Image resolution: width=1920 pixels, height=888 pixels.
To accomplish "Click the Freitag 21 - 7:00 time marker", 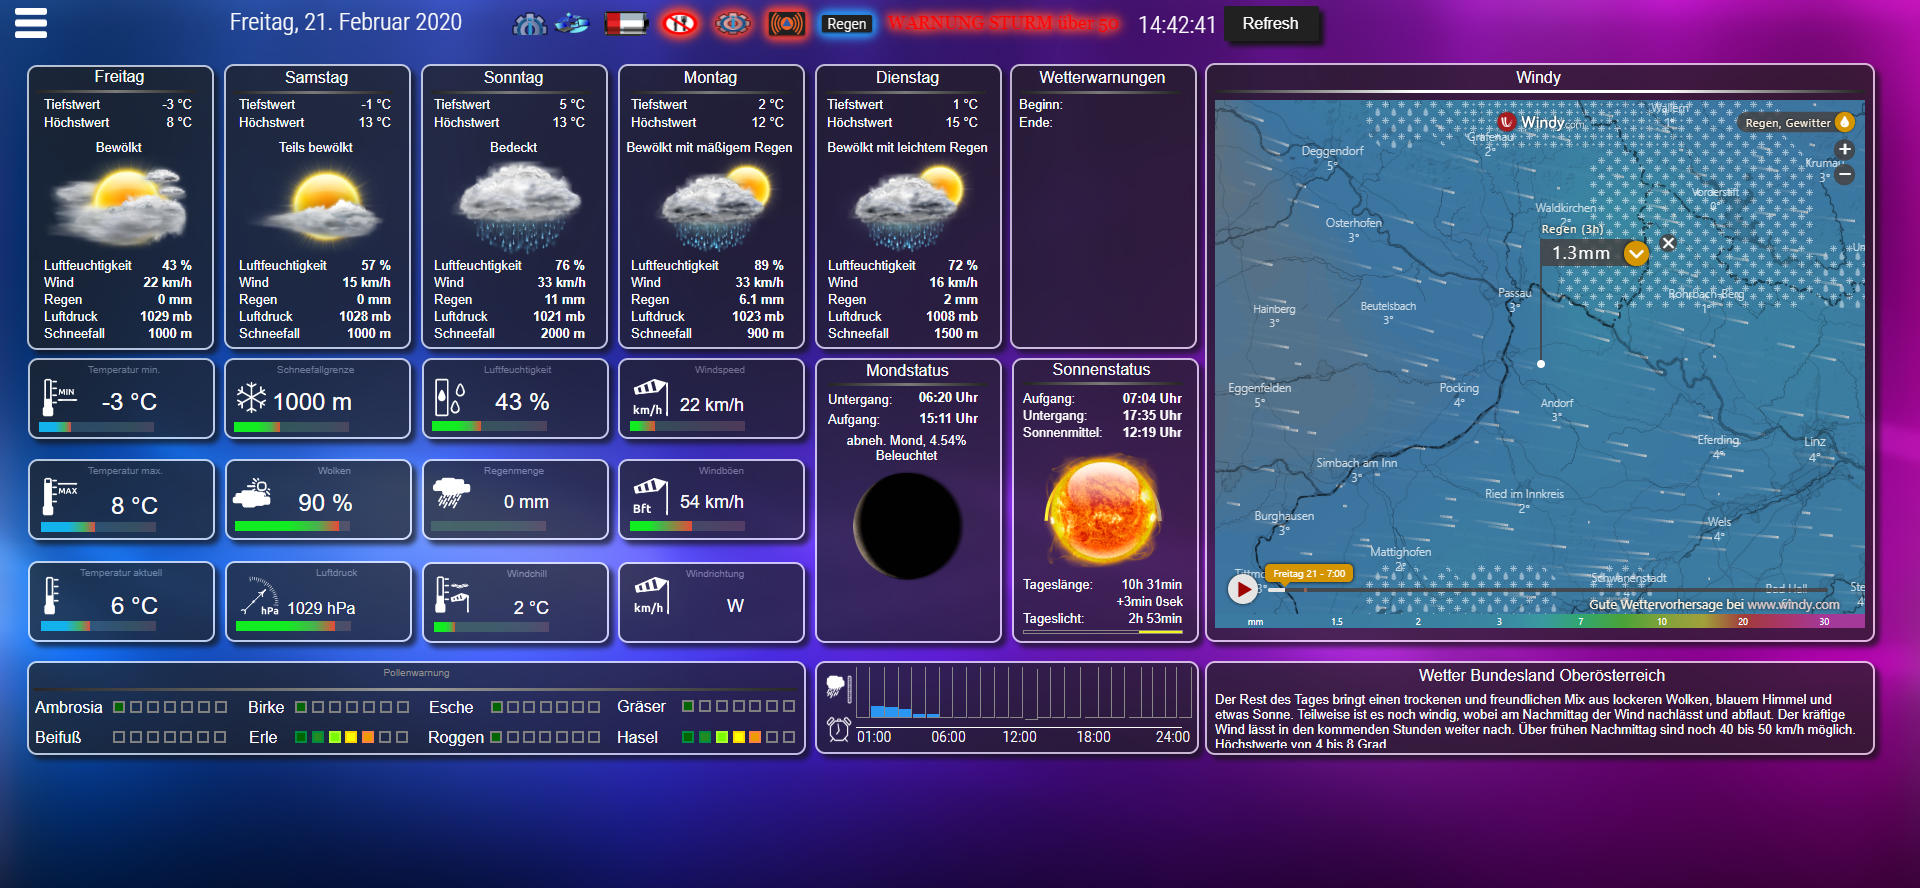I will (1308, 574).
